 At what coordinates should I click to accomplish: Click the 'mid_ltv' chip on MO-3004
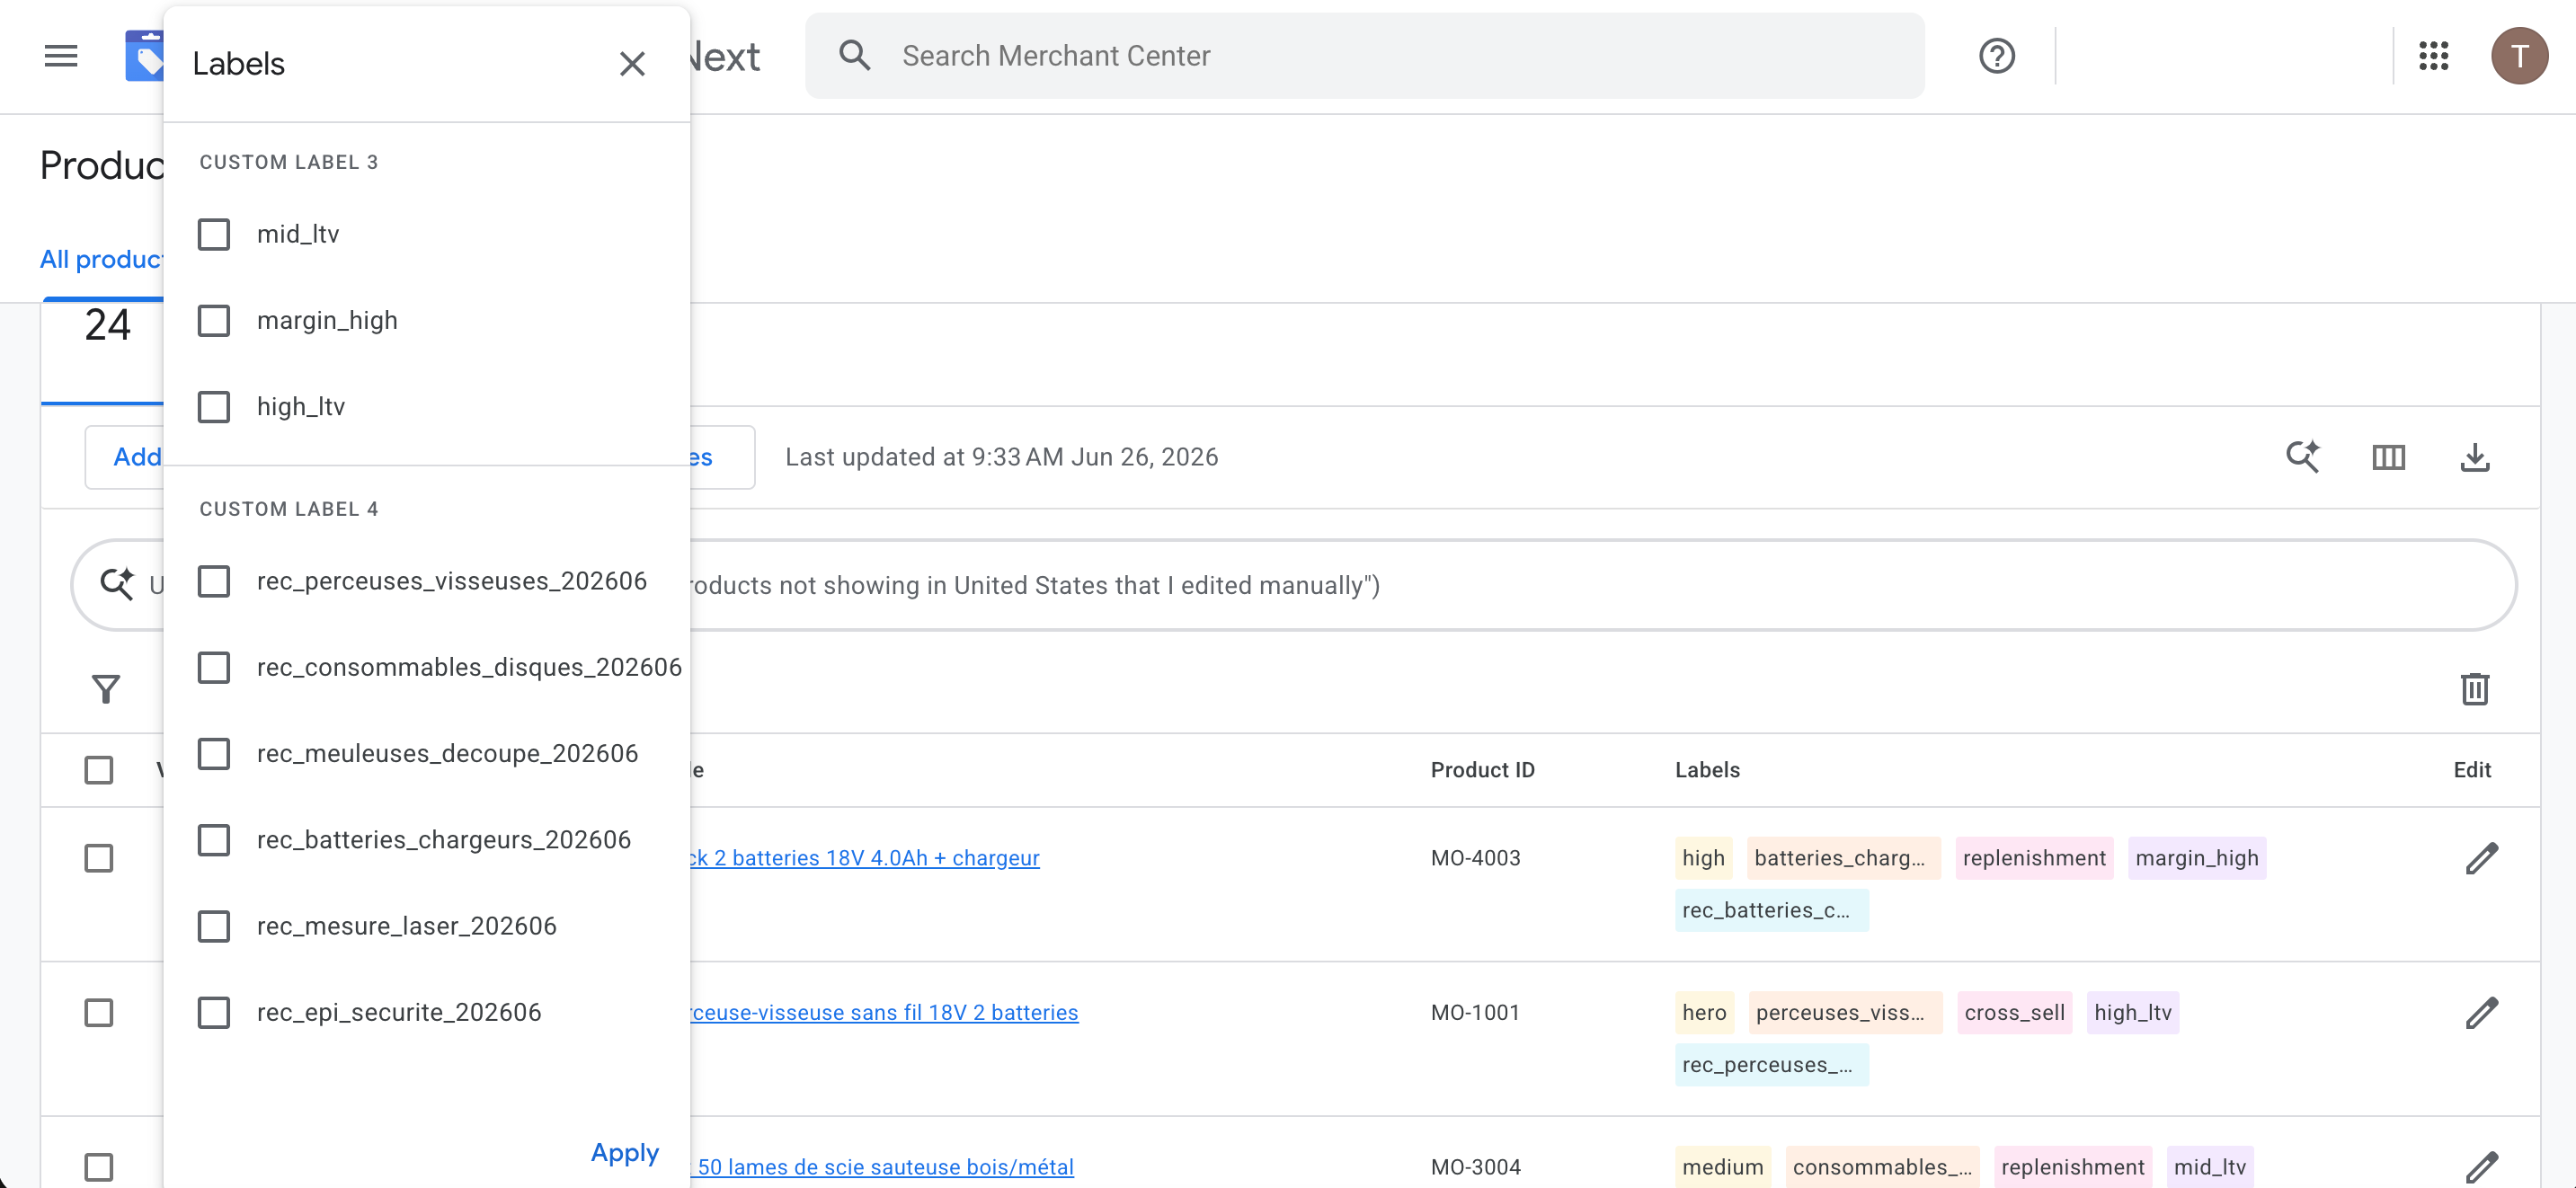(2210, 1167)
